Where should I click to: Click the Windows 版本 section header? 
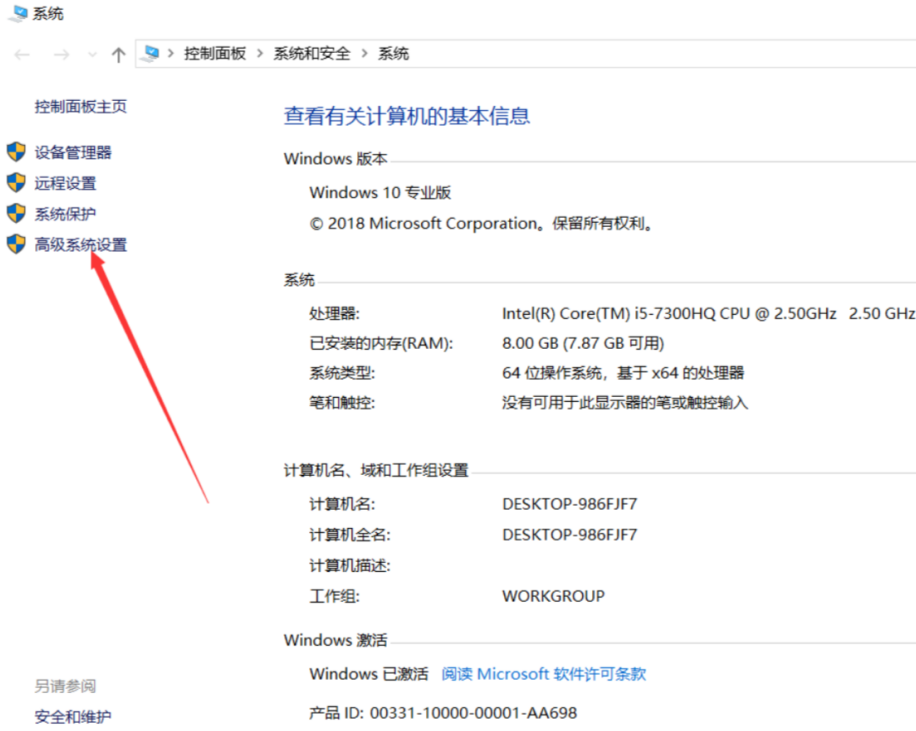[335, 159]
